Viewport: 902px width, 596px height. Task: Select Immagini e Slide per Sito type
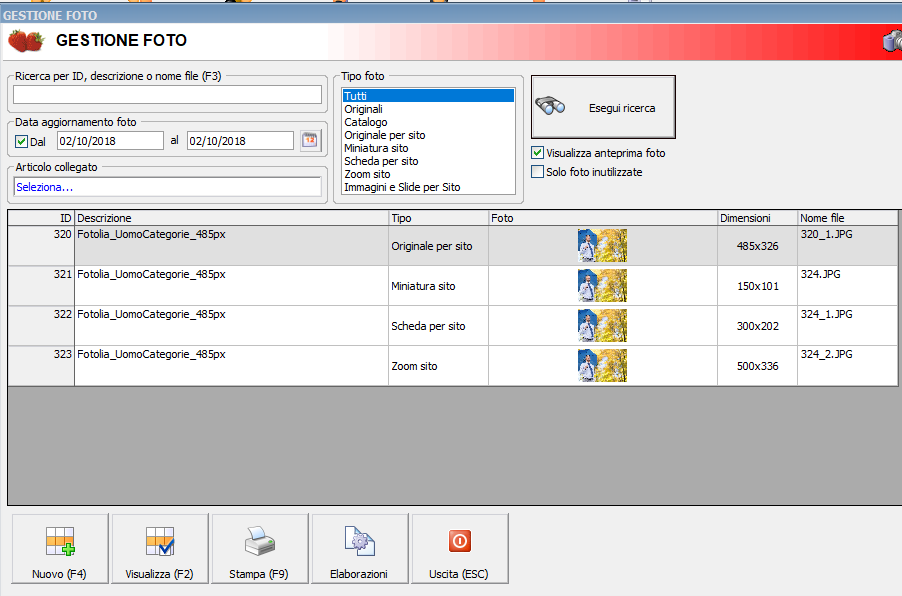pyautogui.click(x=428, y=187)
